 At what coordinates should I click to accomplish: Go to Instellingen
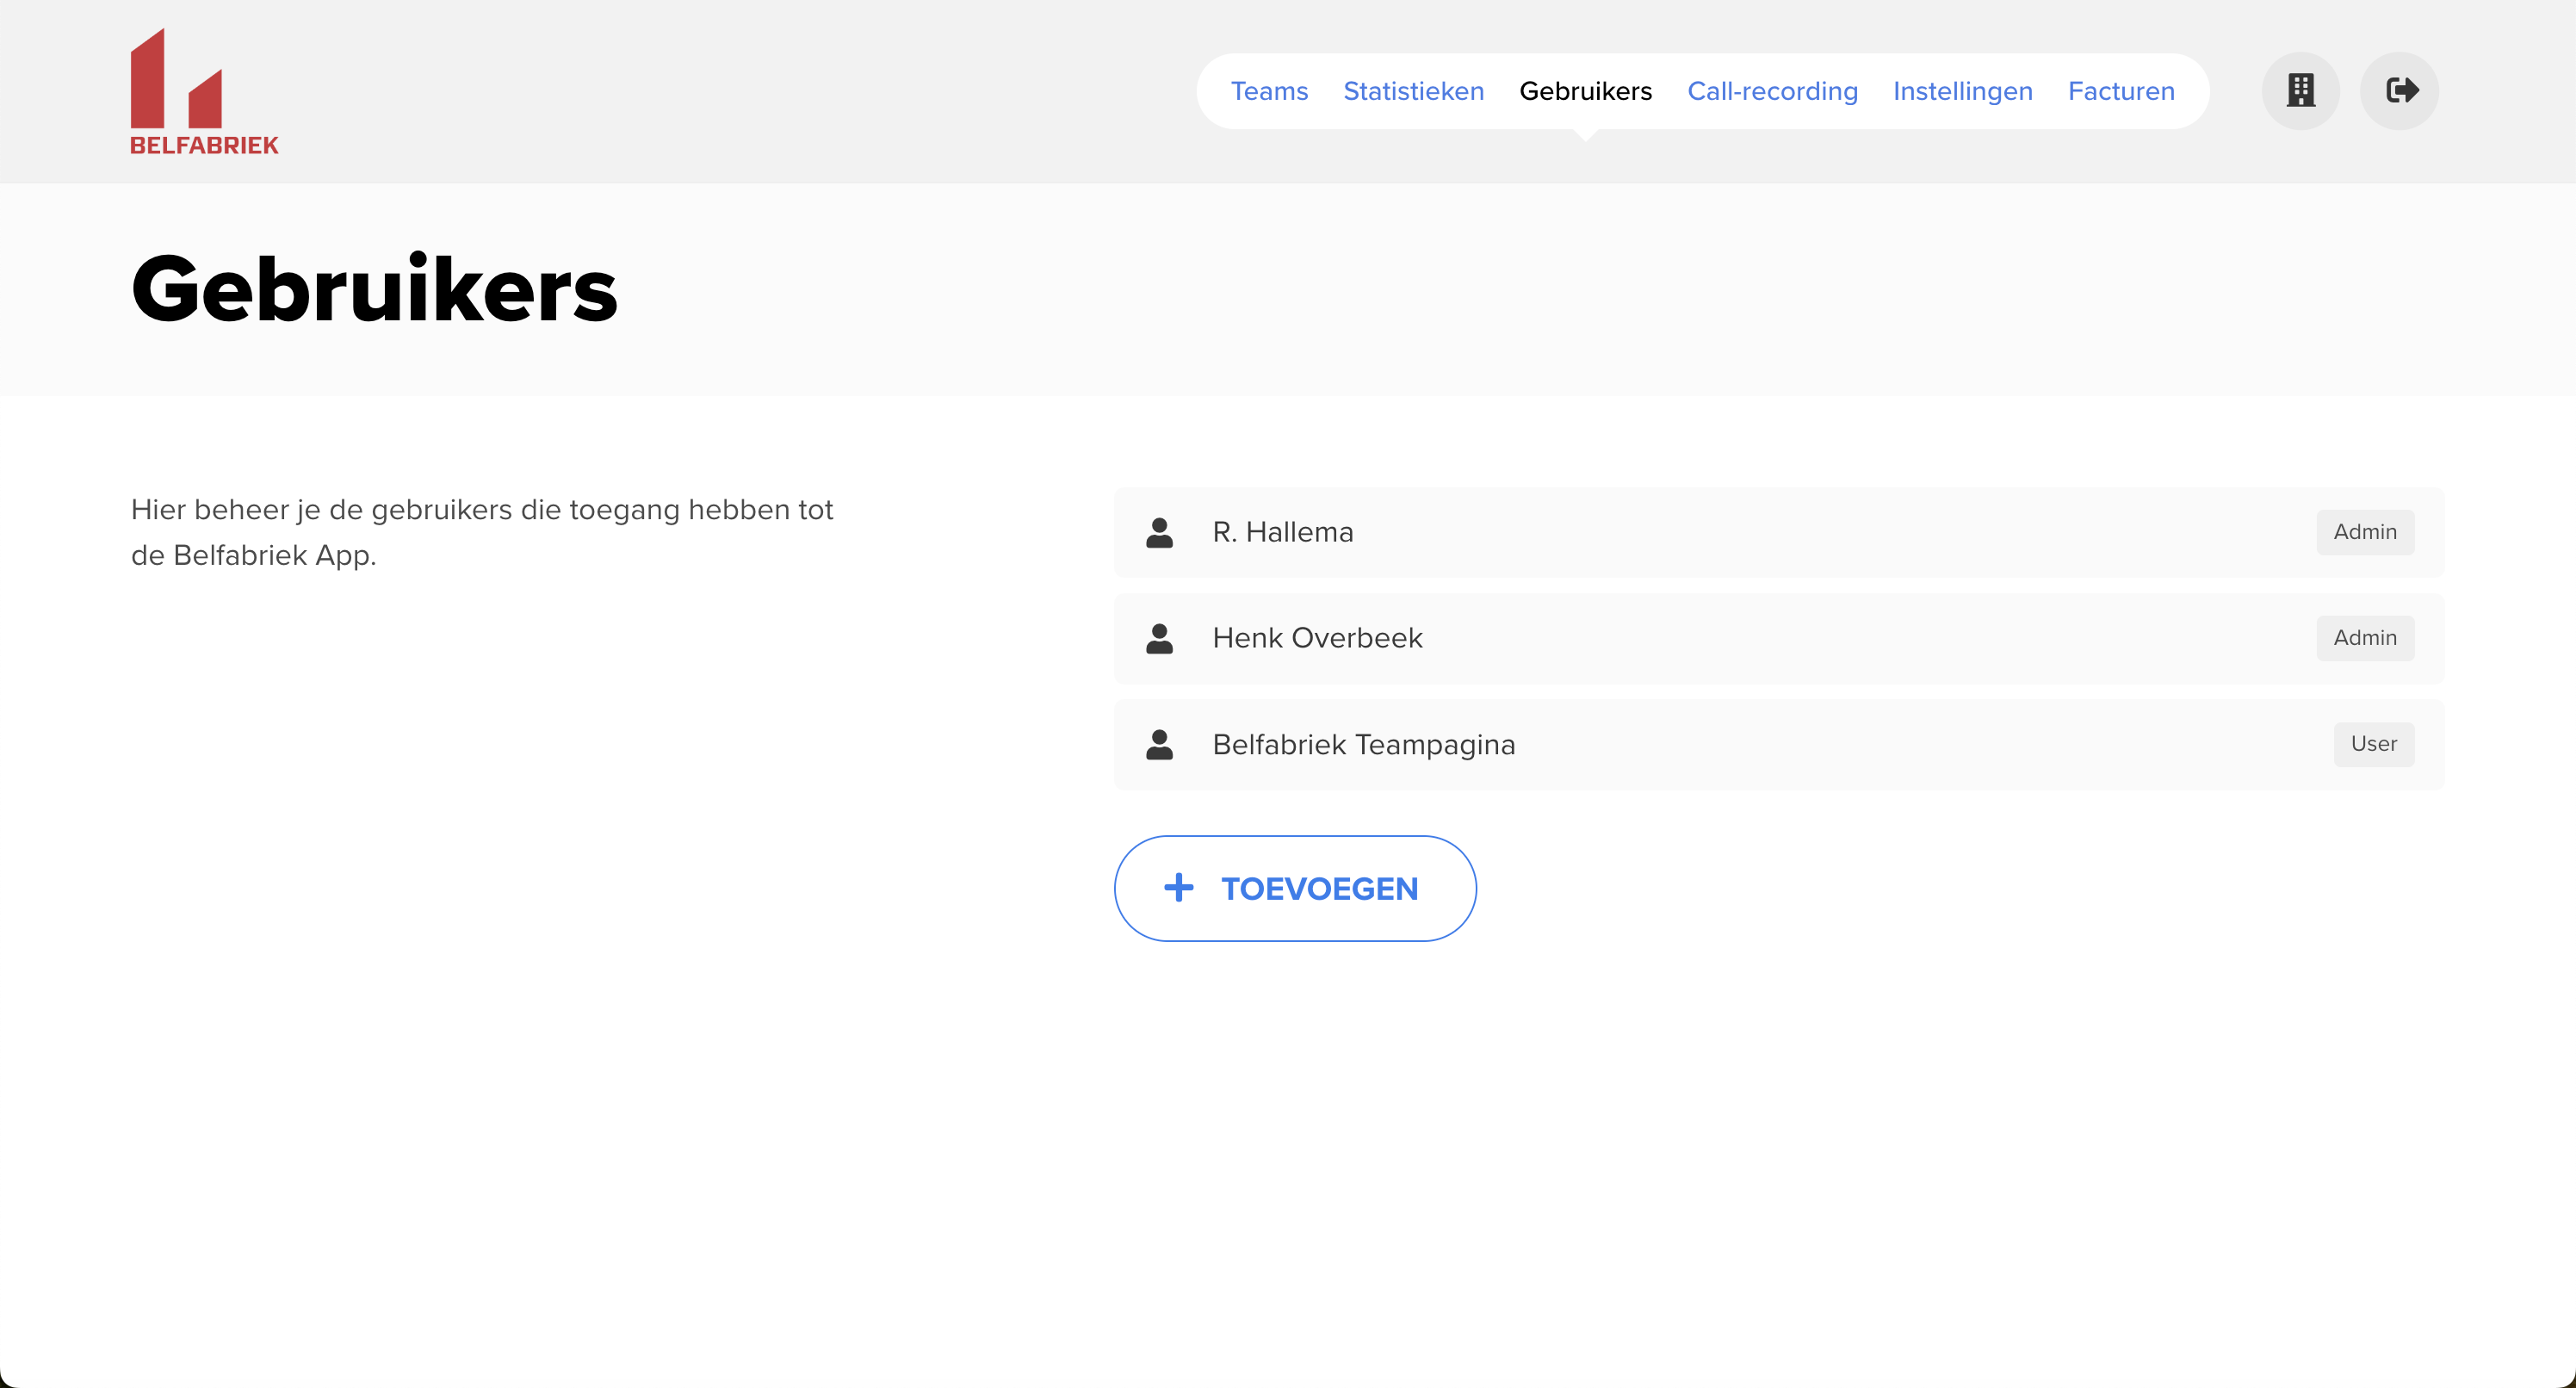(x=1961, y=91)
